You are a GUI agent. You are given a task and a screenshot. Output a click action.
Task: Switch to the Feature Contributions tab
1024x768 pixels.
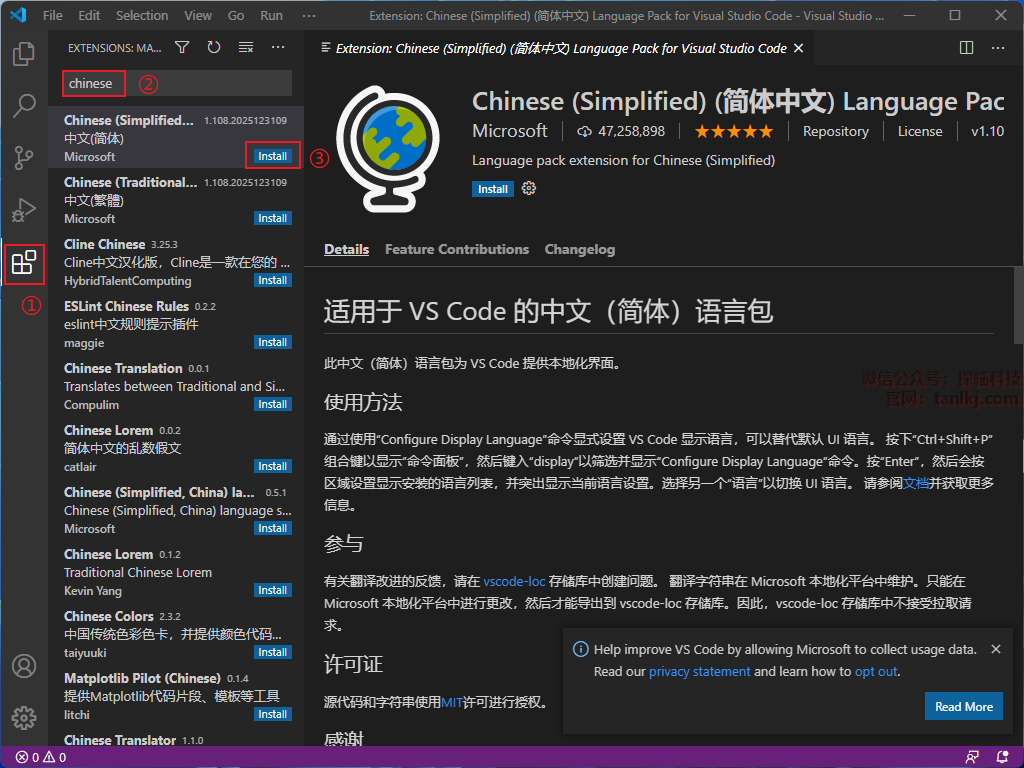(456, 249)
